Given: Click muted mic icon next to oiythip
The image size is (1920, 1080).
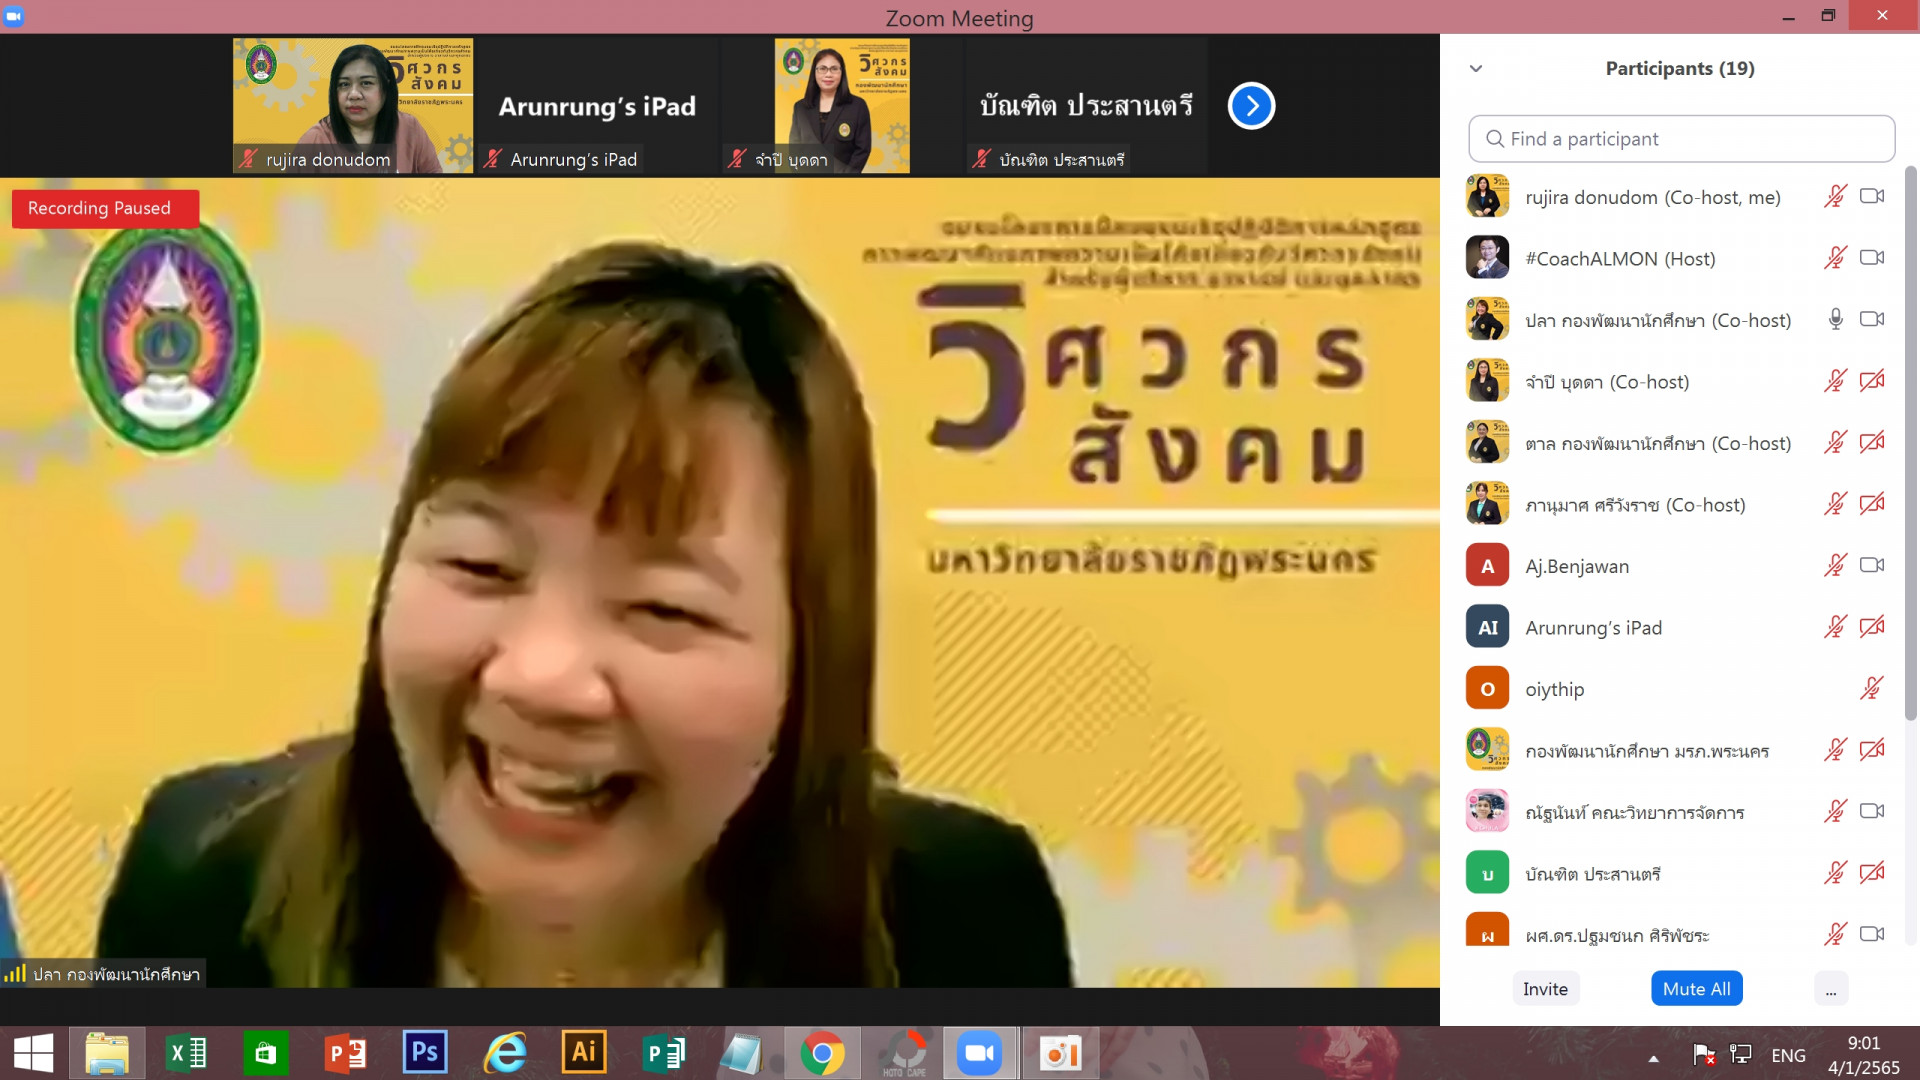Looking at the screenshot, I should [x=1871, y=688].
